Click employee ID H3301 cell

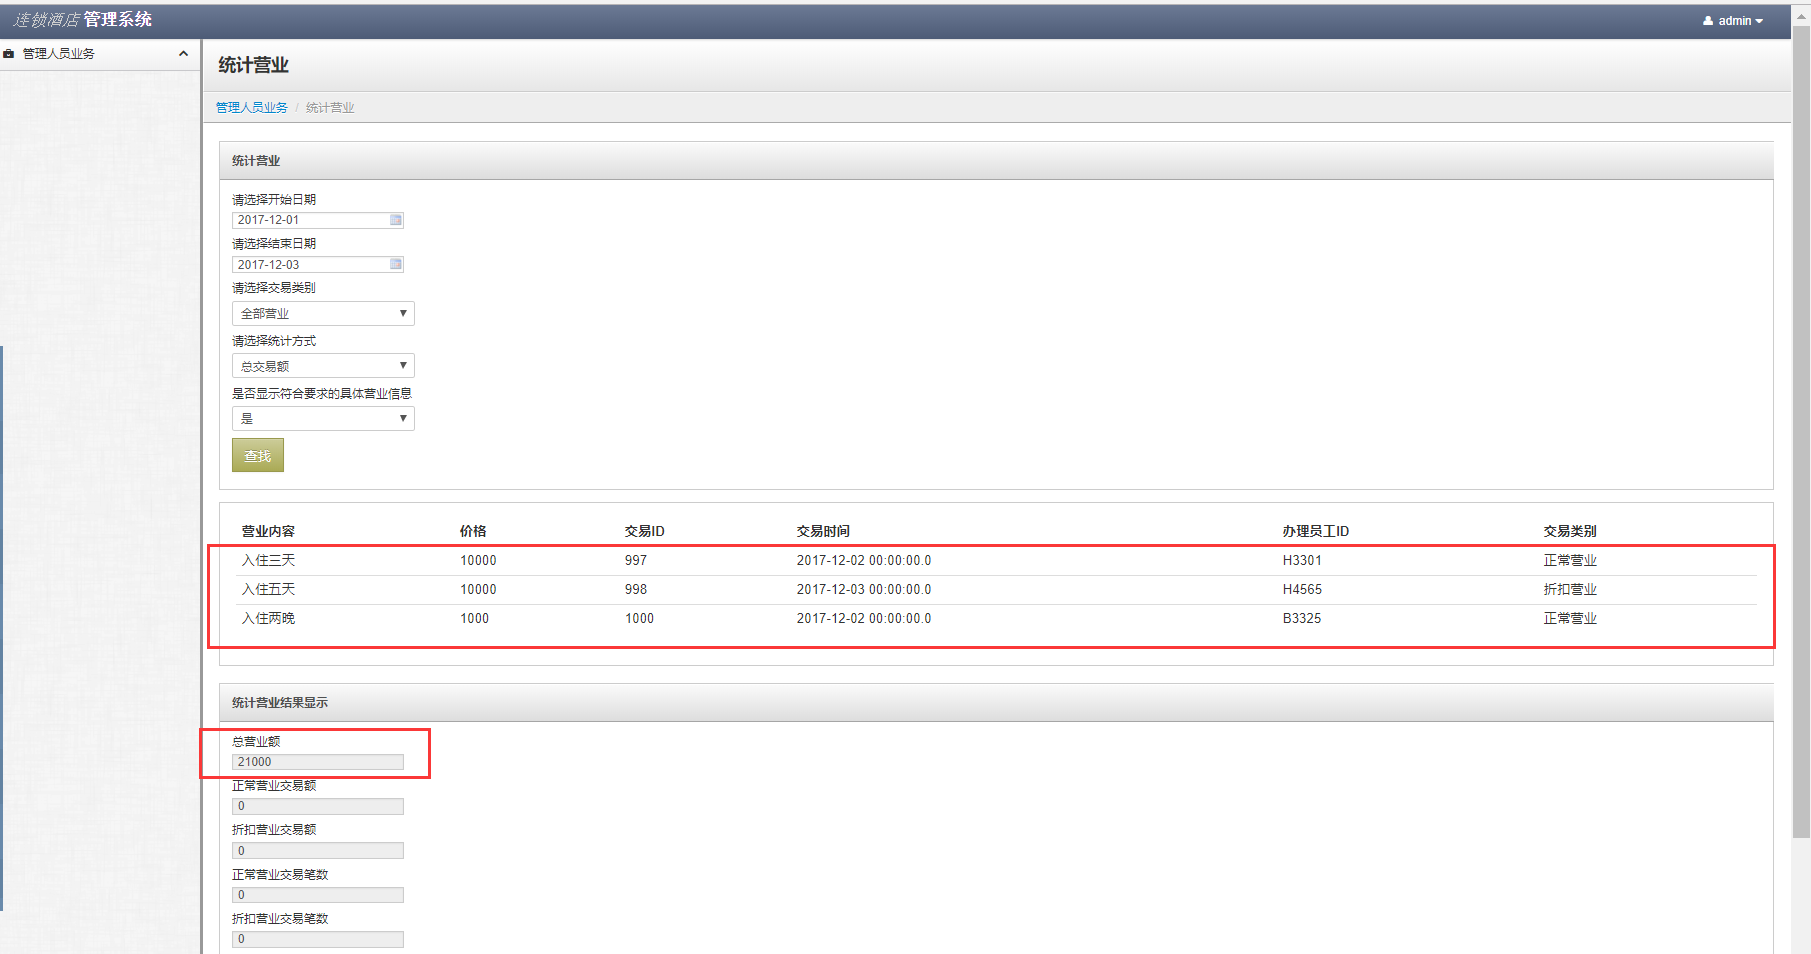[x=1302, y=560]
